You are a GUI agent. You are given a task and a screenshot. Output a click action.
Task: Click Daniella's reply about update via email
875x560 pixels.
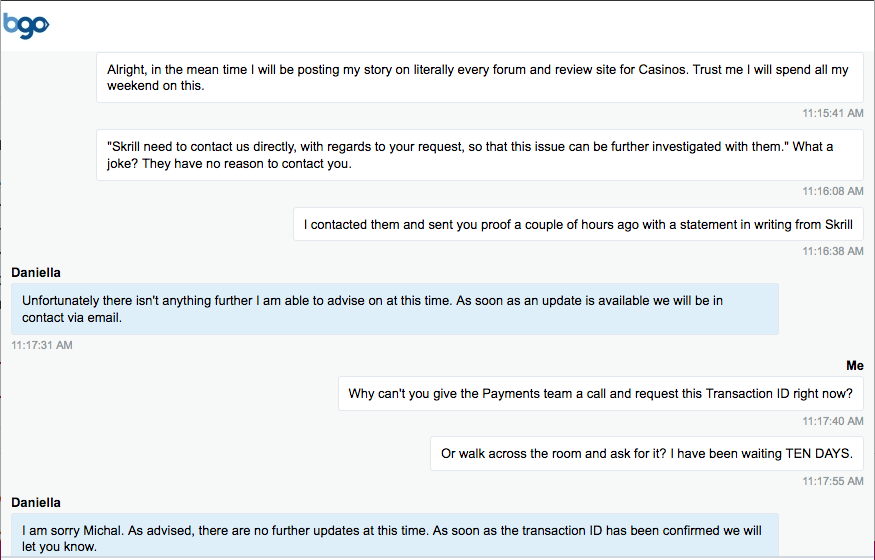coord(395,309)
